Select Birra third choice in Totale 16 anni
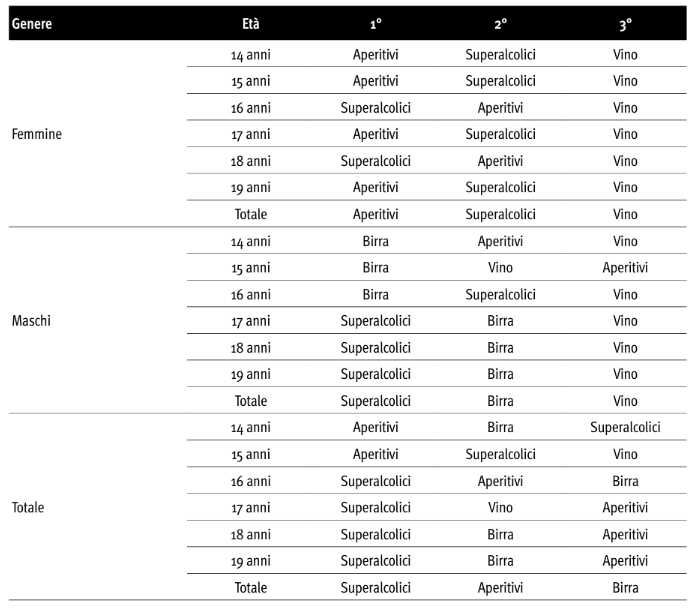The height and width of the screenshot is (611, 700). (625, 481)
